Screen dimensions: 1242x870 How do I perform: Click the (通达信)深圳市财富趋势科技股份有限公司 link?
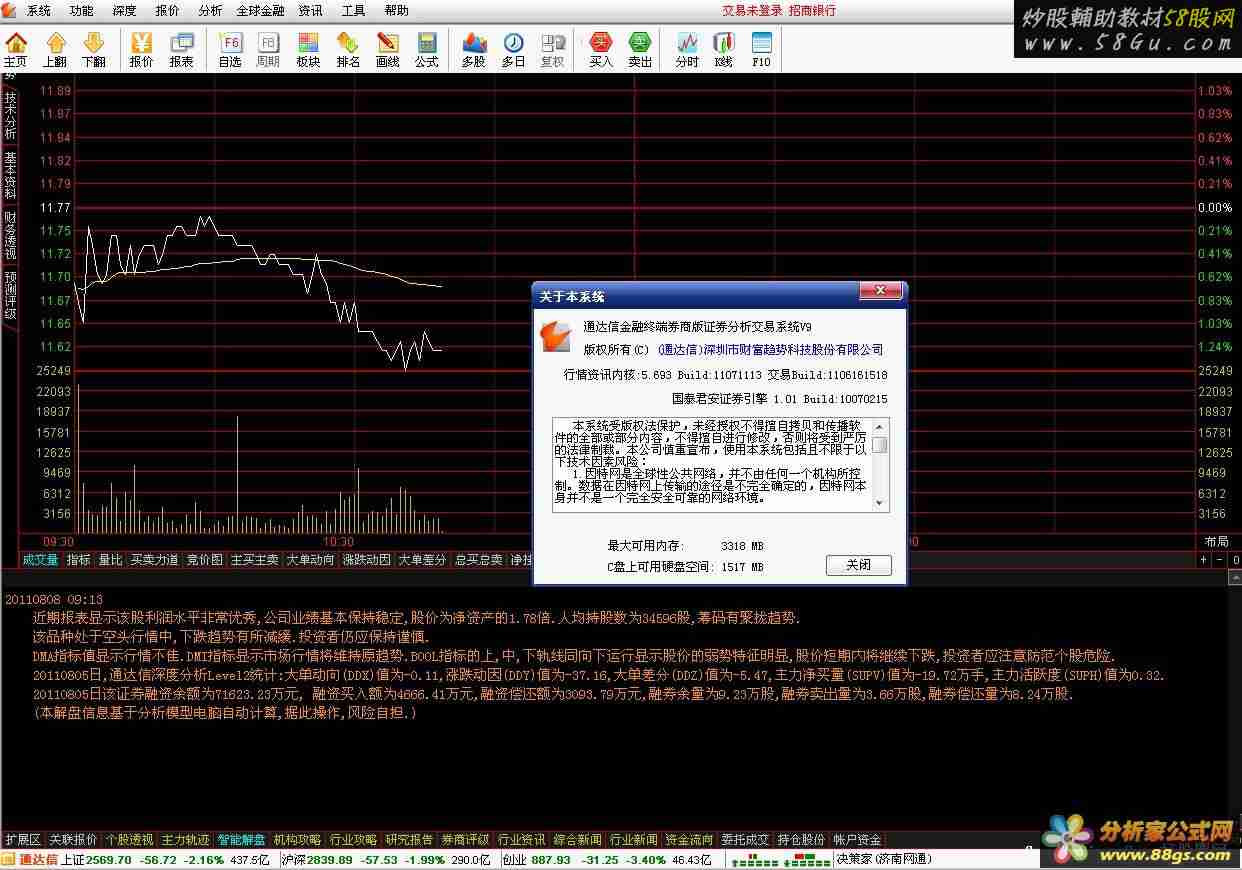coord(771,350)
